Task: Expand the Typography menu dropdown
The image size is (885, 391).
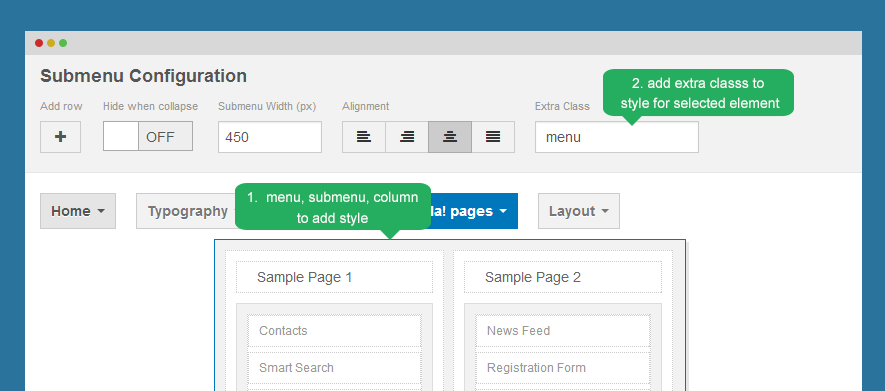Action: coord(186,211)
